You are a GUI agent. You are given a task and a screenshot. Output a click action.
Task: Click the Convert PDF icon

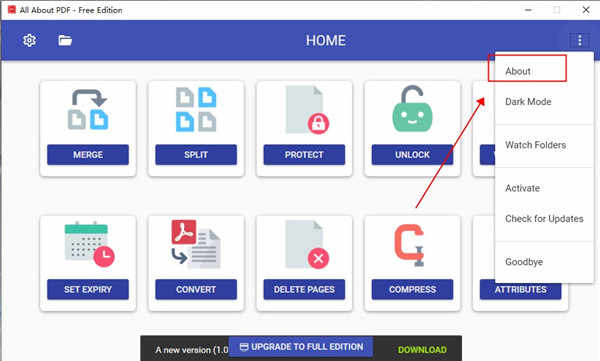pos(196,244)
